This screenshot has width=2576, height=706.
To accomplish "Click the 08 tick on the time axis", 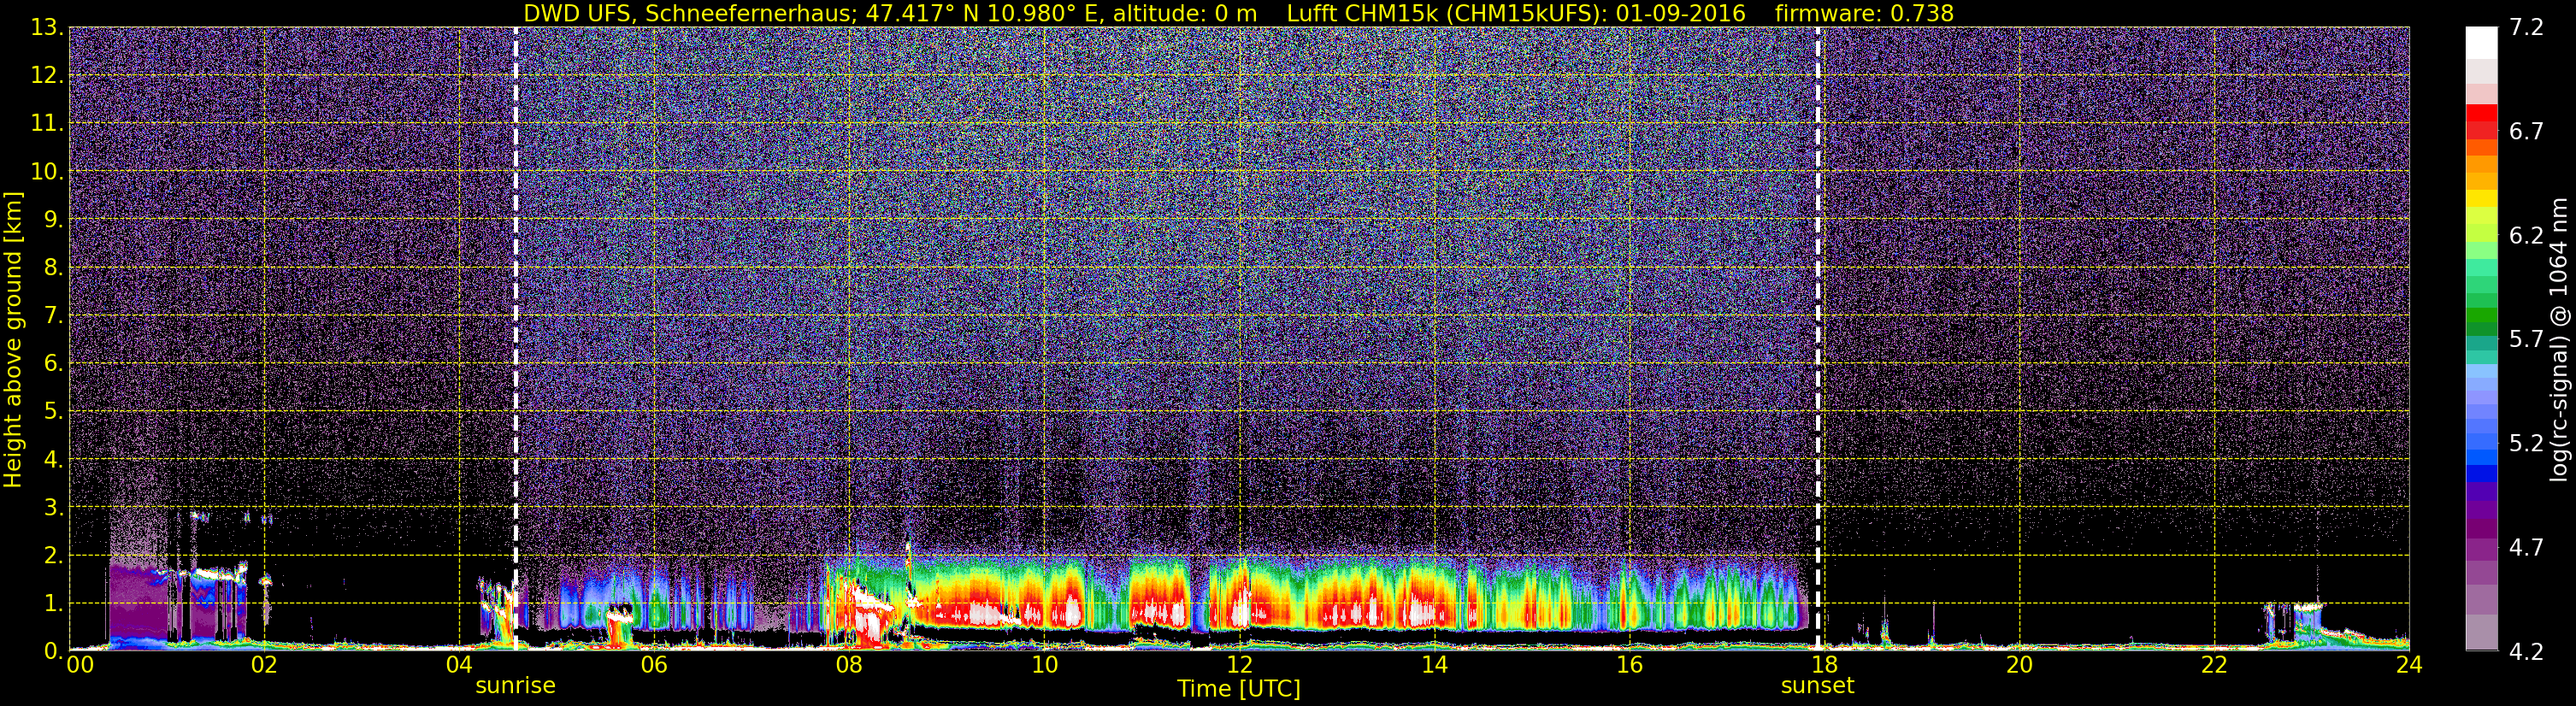I will [849, 665].
